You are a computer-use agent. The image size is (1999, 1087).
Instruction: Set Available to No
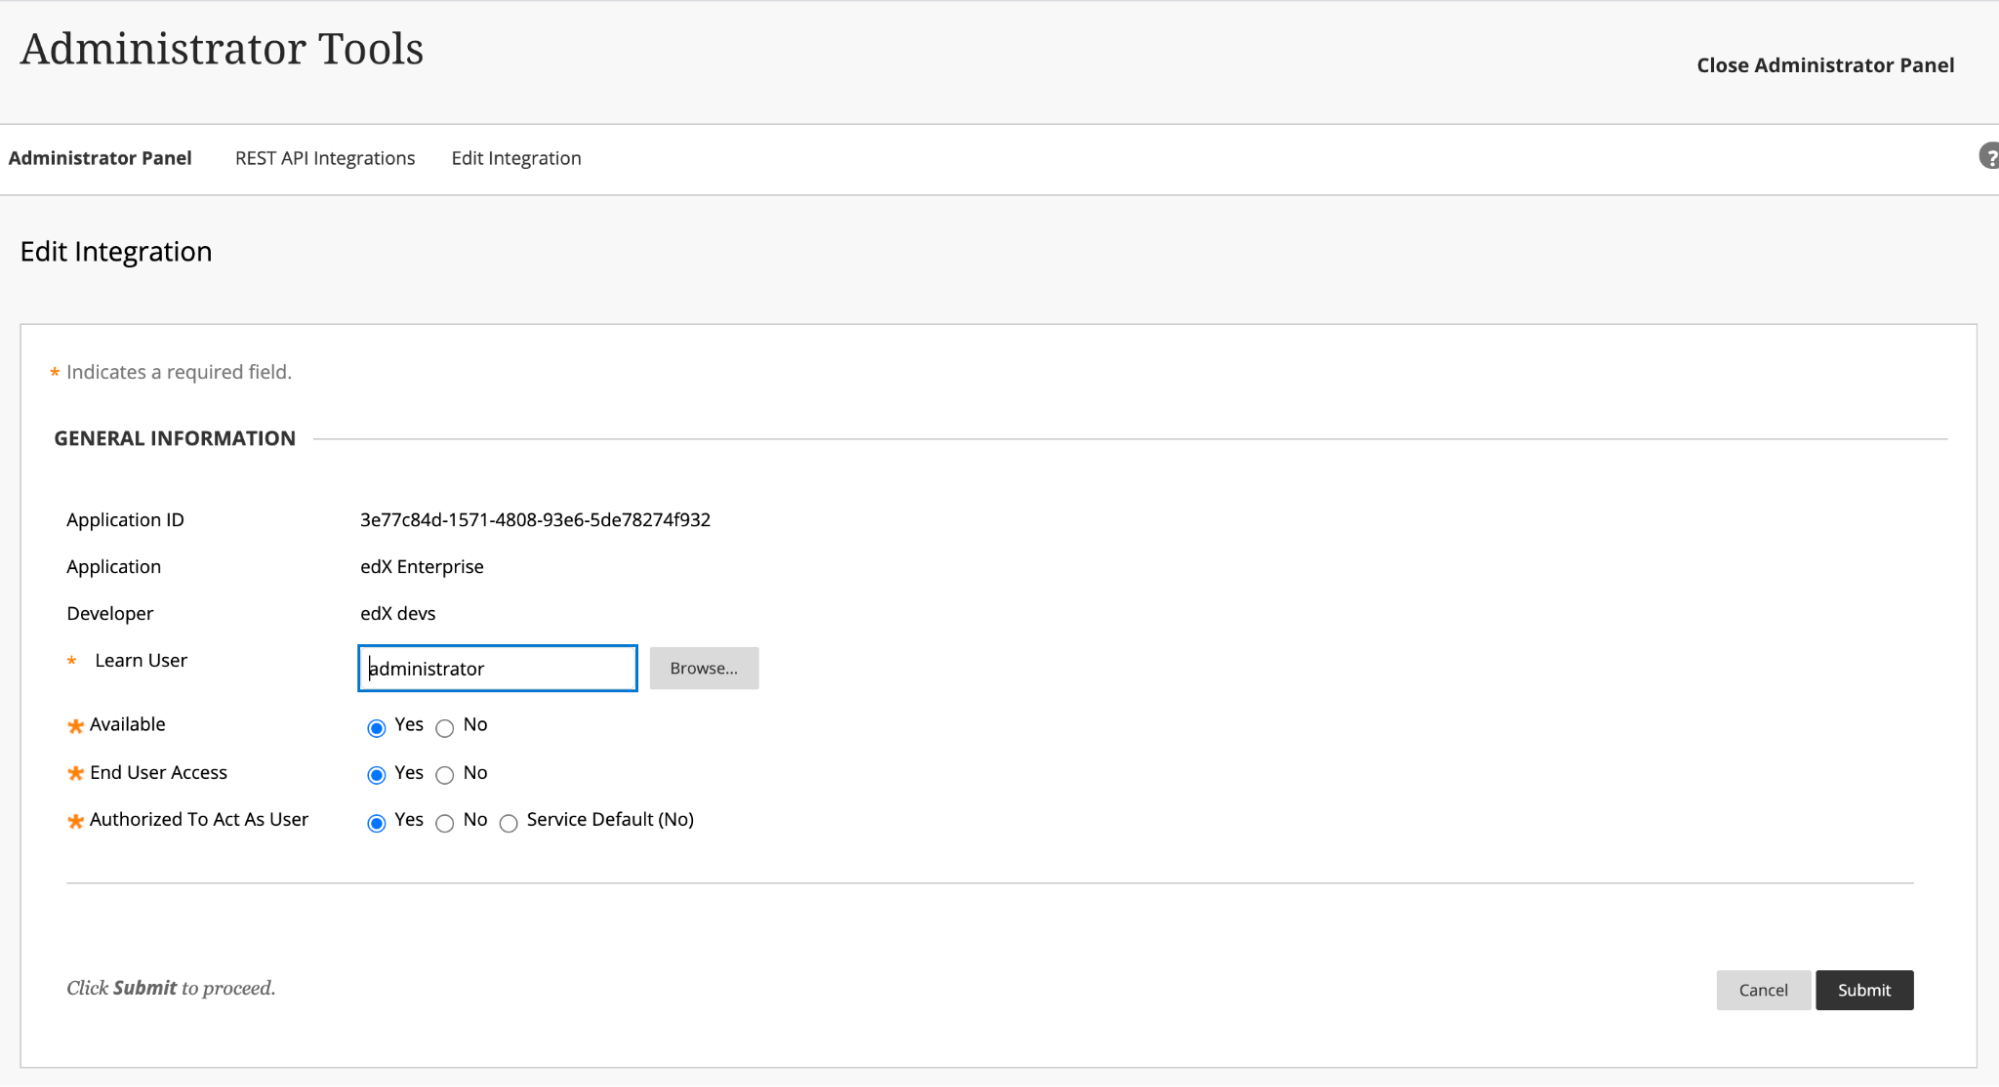coord(444,727)
